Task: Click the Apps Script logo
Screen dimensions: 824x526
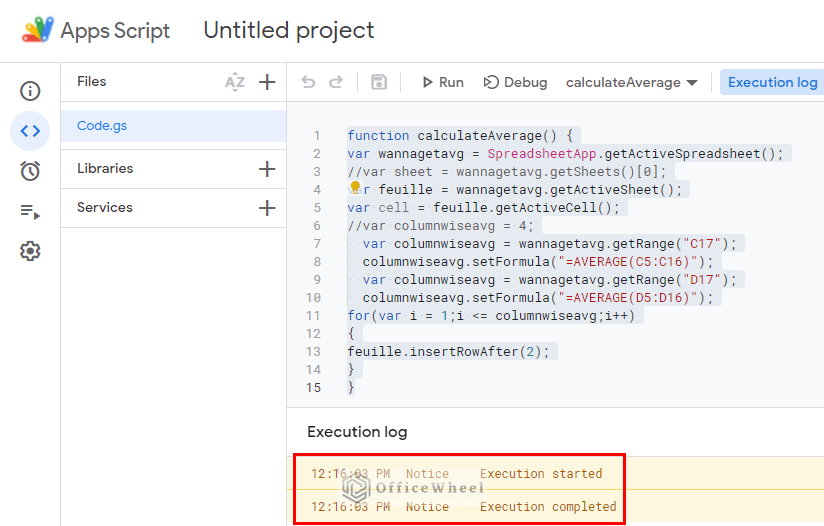Action: pos(38,30)
